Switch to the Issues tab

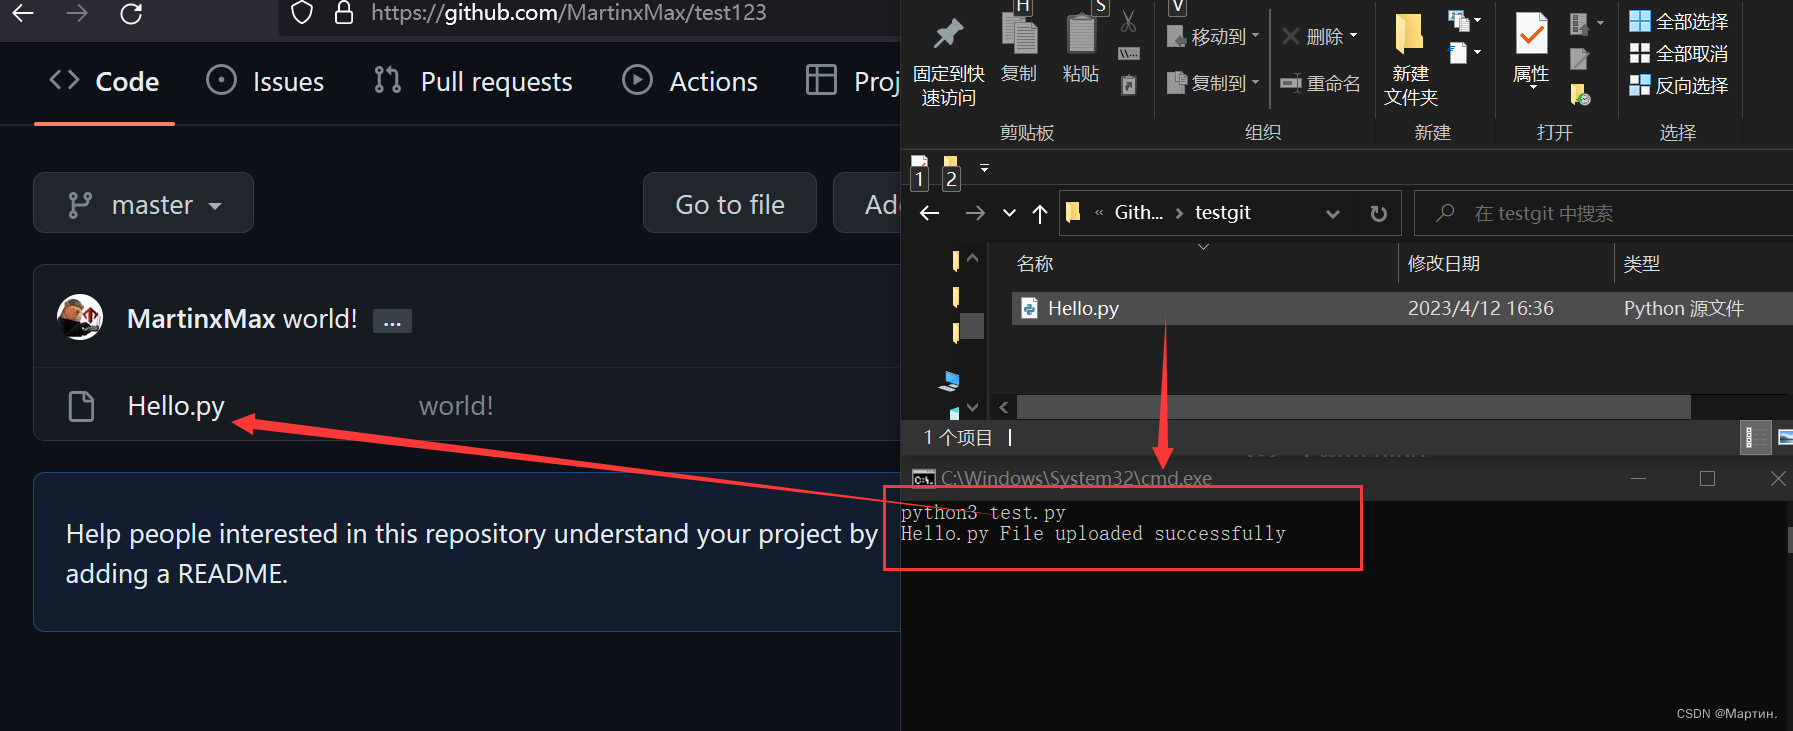(x=265, y=81)
